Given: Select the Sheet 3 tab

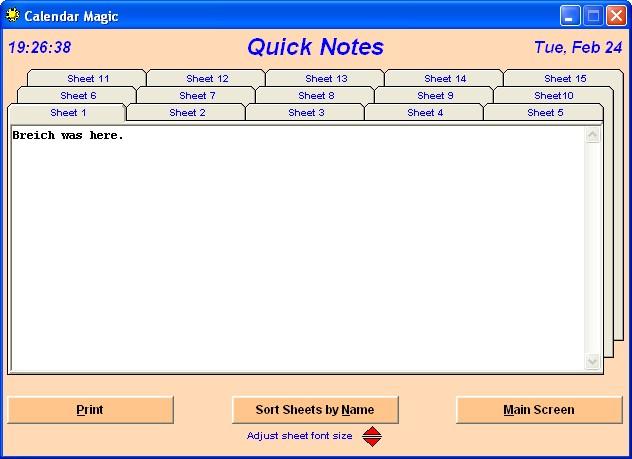Looking at the screenshot, I should click(306, 113).
